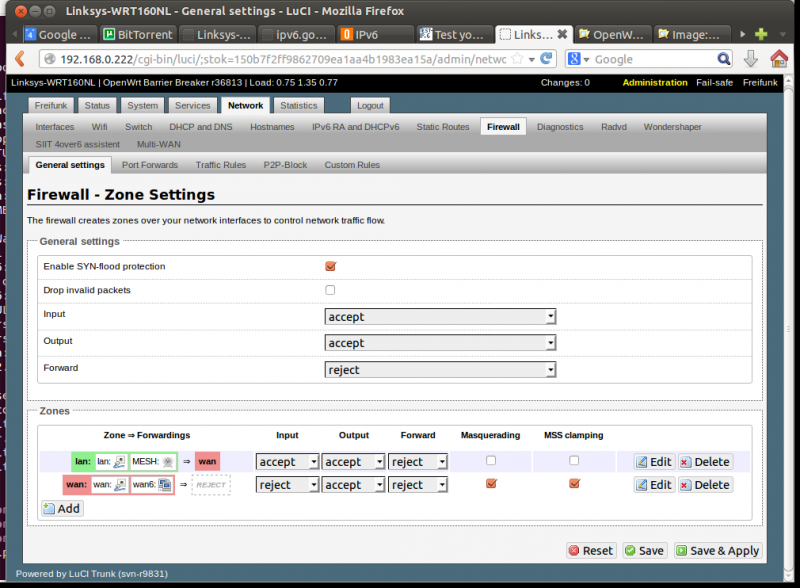800x588 pixels.
Task: Change the lan zone Output dropdown
Action: [353, 461]
